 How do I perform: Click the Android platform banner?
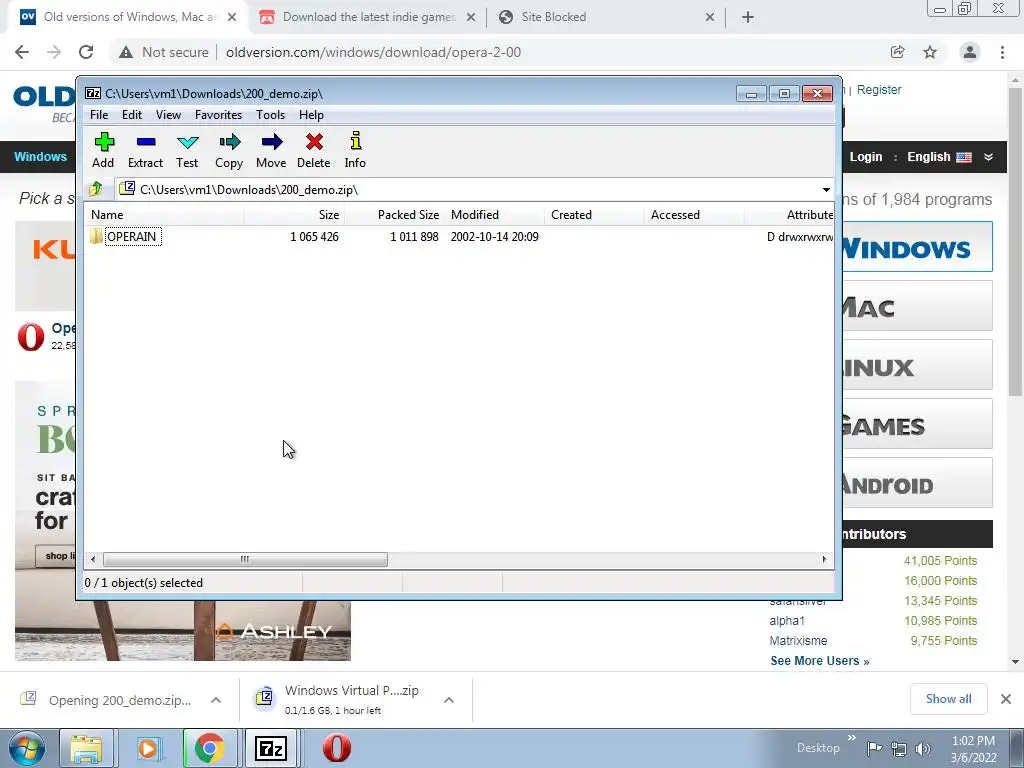pos(917,483)
